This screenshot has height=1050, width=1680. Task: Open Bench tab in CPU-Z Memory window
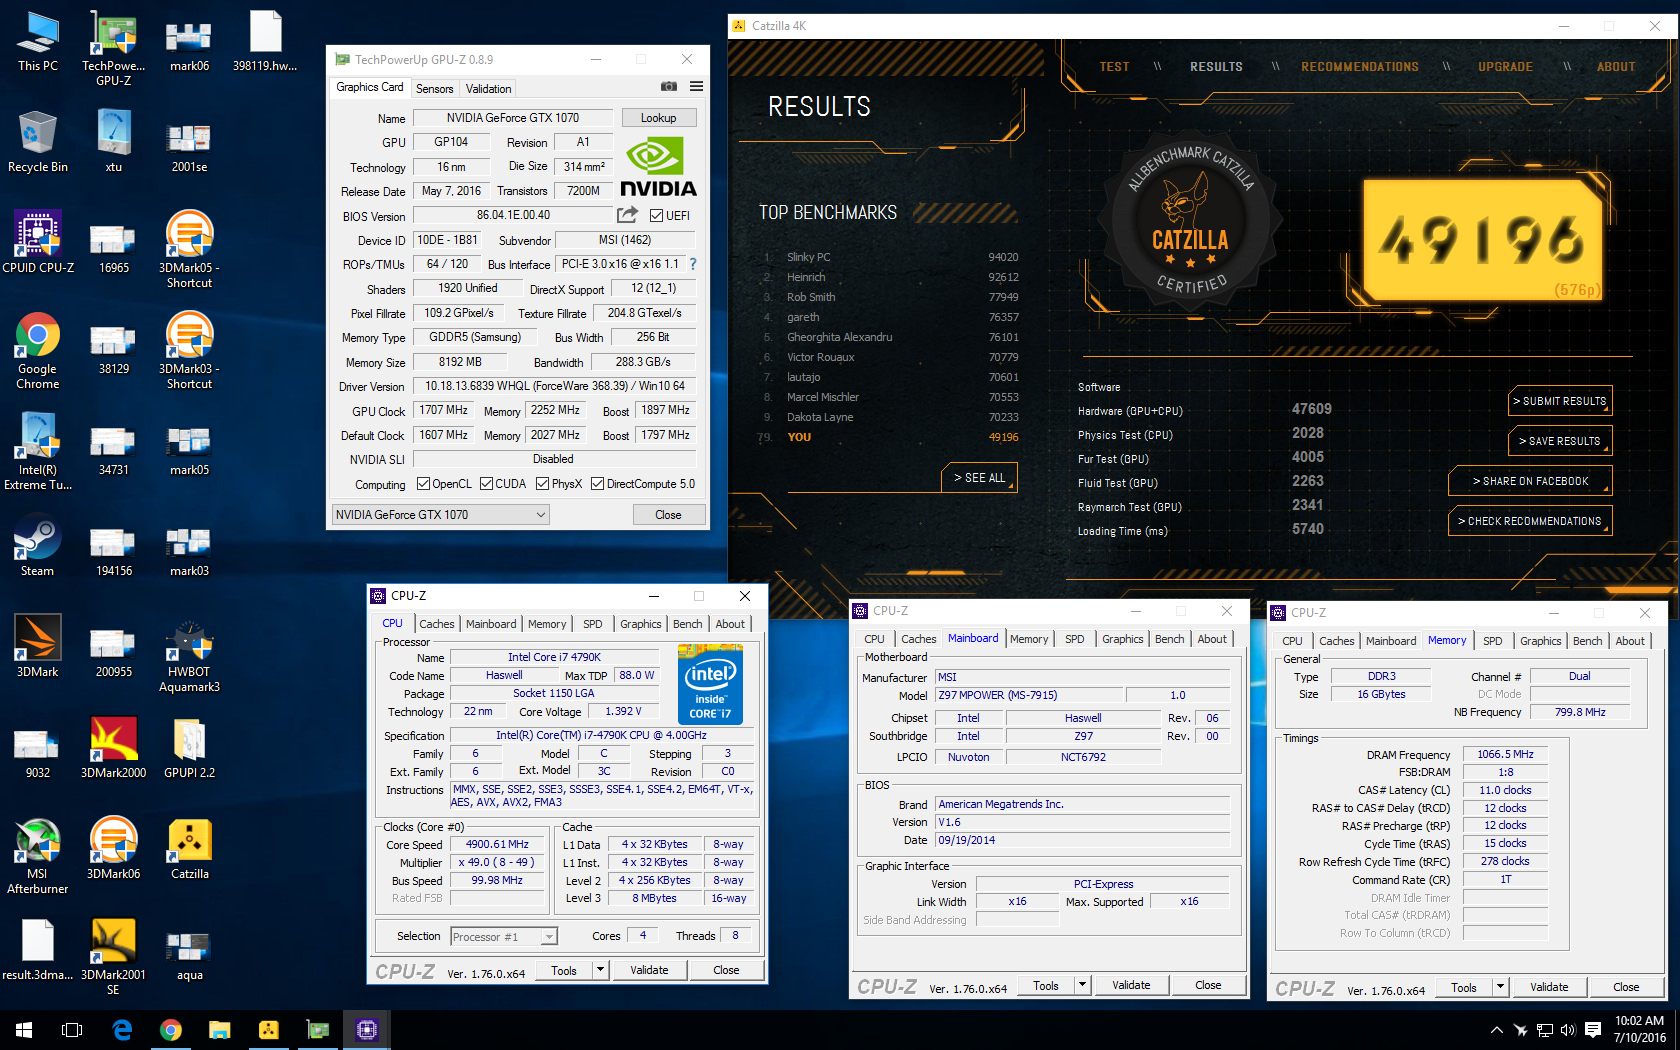(1587, 641)
